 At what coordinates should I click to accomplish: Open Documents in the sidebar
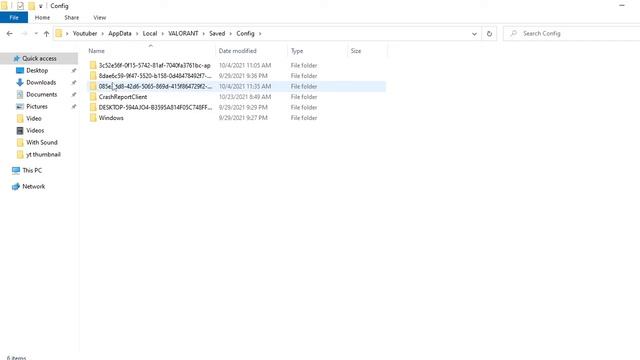click(42, 94)
